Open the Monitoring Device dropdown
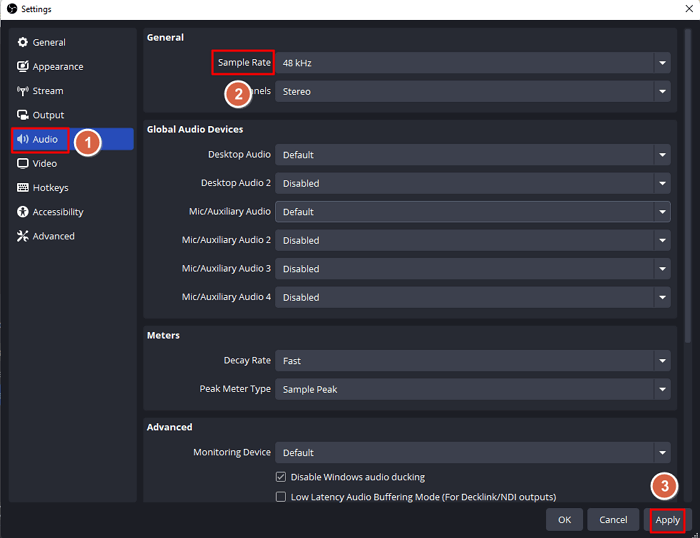The width and height of the screenshot is (700, 538). point(473,453)
